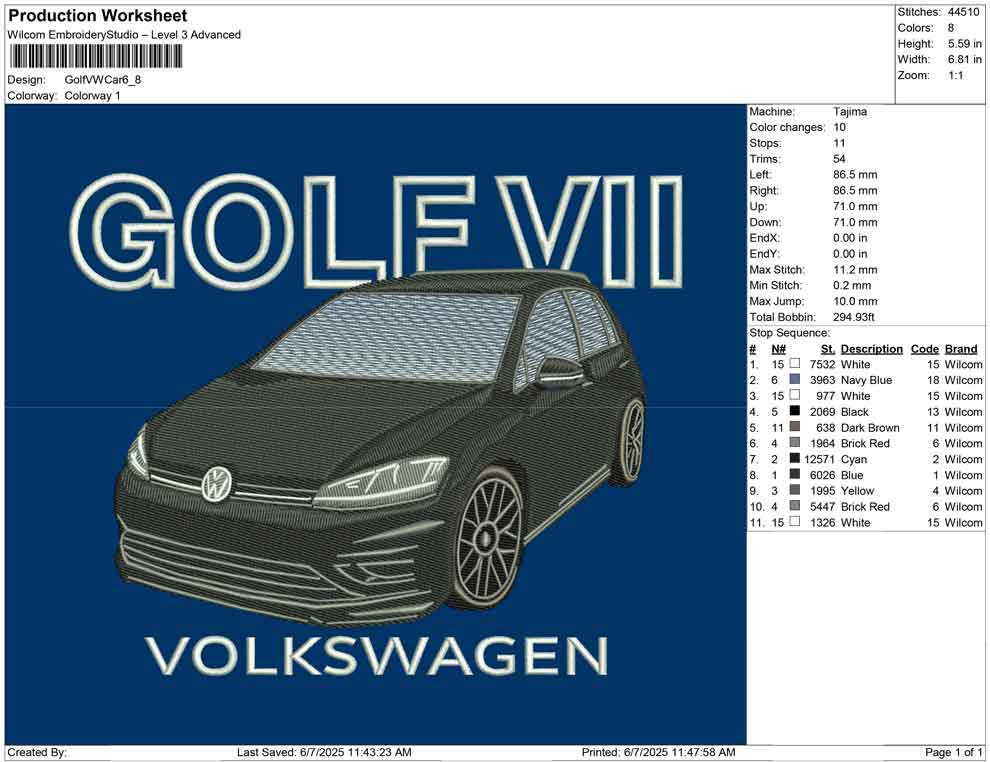Click the Dark Brown description text

pyautogui.click(x=870, y=427)
